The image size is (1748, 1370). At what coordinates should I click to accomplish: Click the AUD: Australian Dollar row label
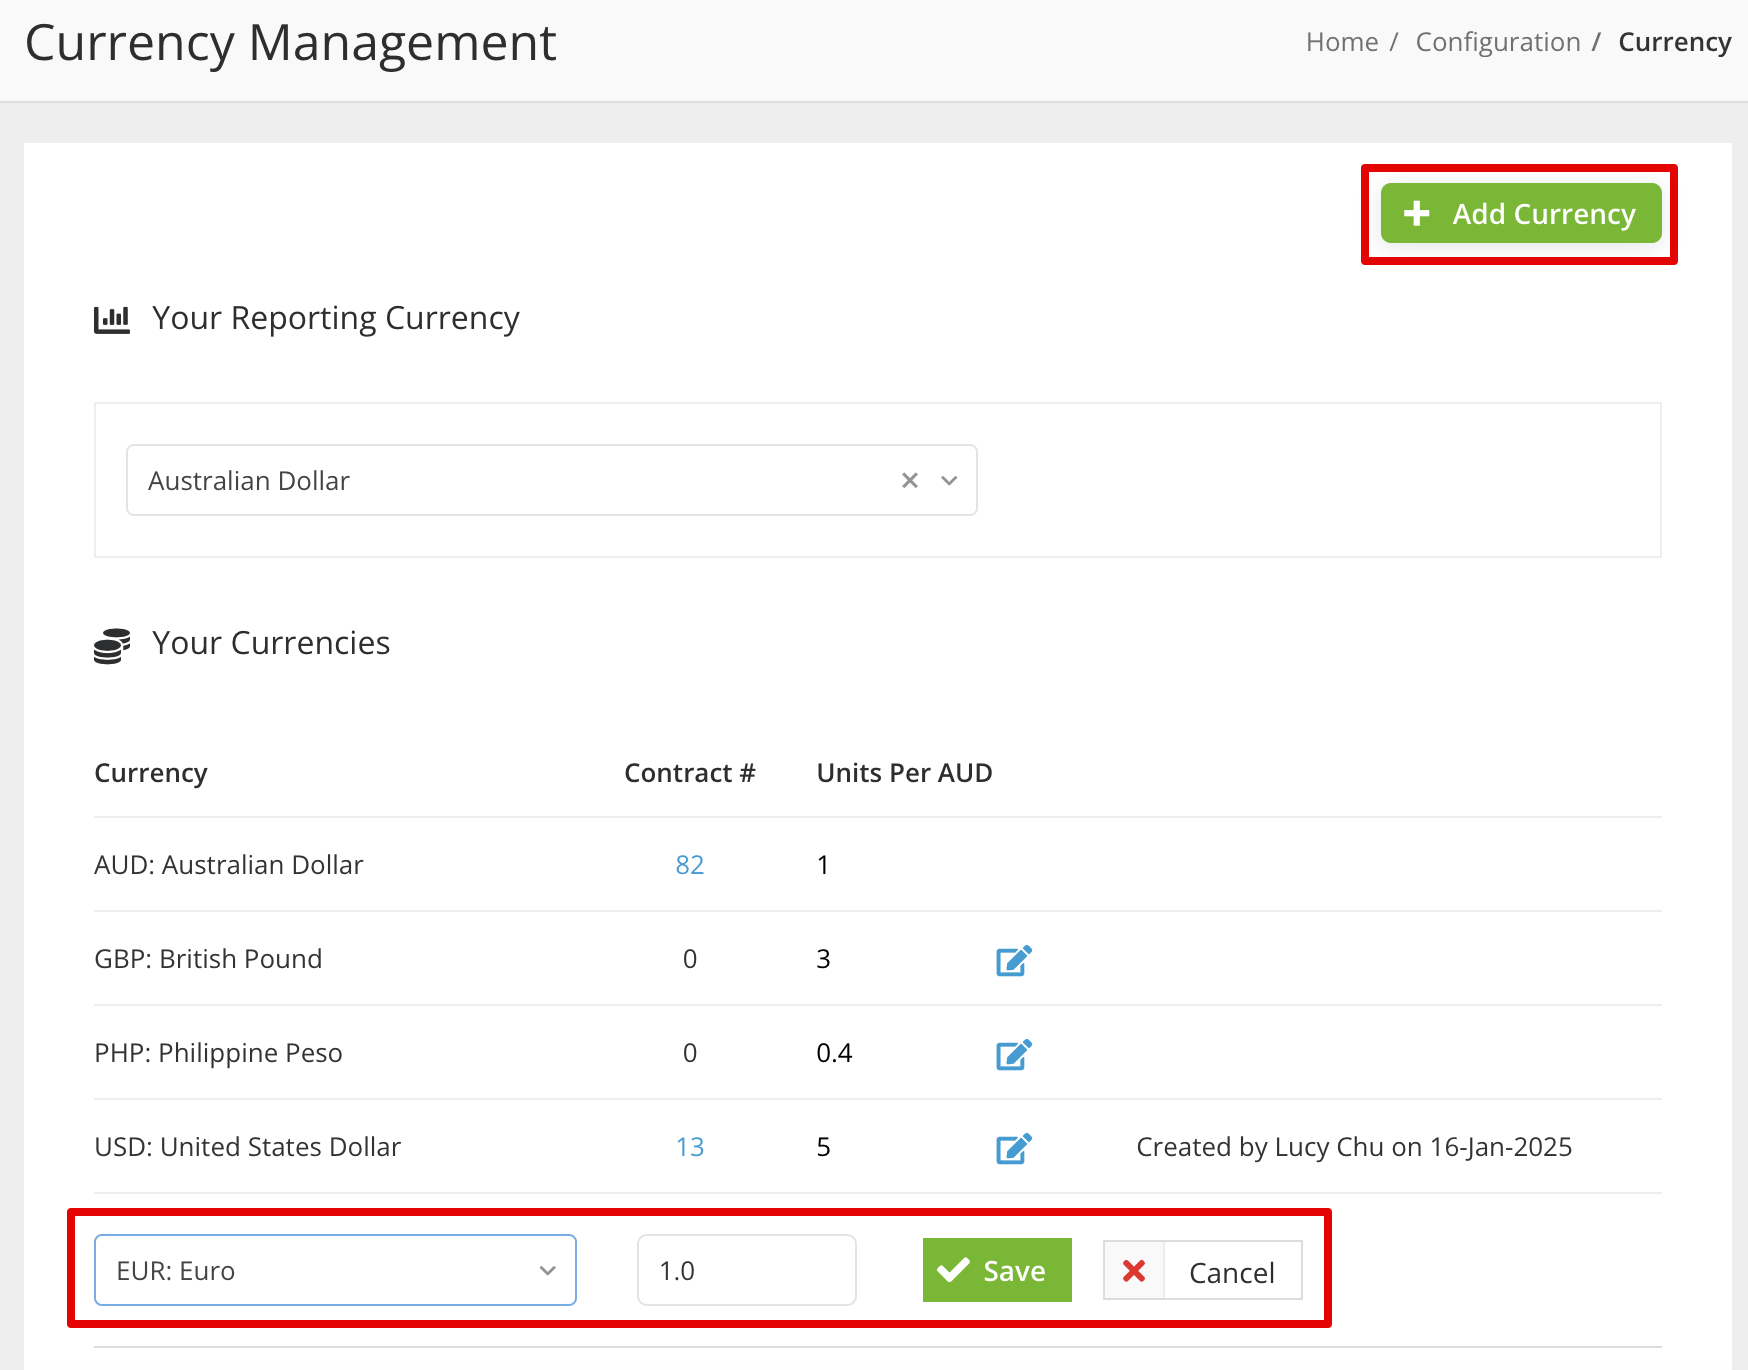(x=228, y=864)
